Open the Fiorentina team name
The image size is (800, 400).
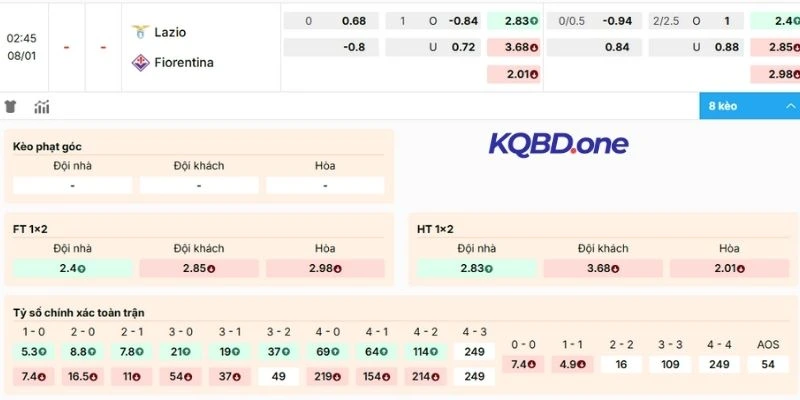pyautogui.click(x=184, y=63)
